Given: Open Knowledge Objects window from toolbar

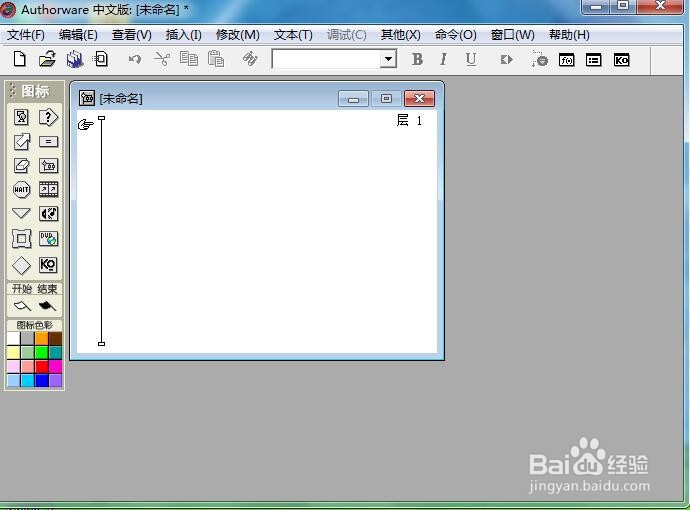Looking at the screenshot, I should pos(621,60).
